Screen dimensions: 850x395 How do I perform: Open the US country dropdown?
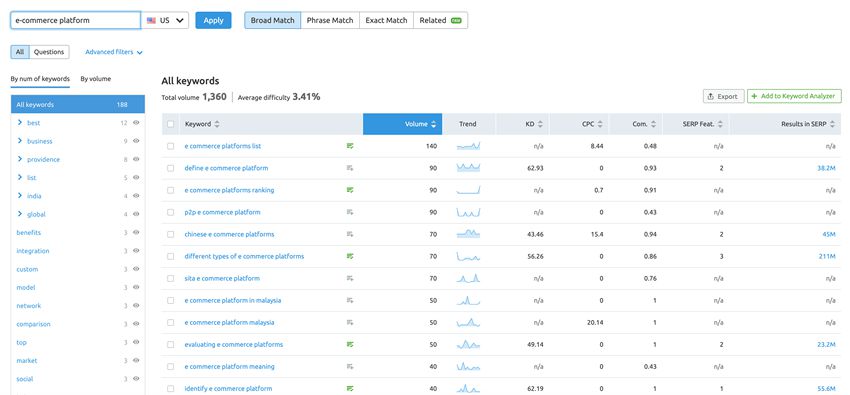click(x=165, y=20)
